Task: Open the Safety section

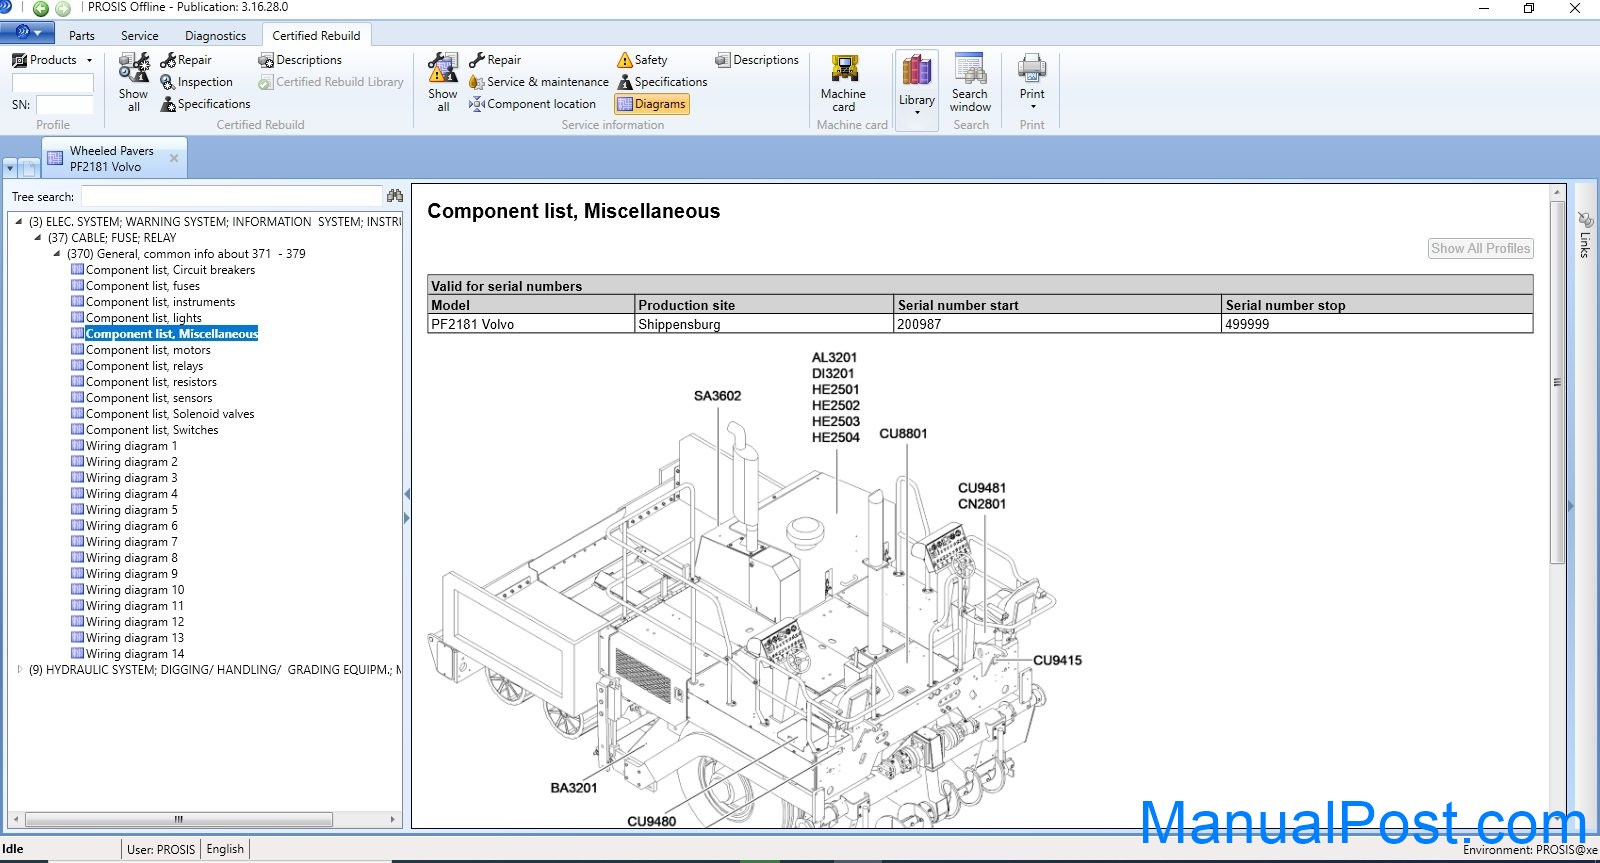Action: [x=642, y=60]
